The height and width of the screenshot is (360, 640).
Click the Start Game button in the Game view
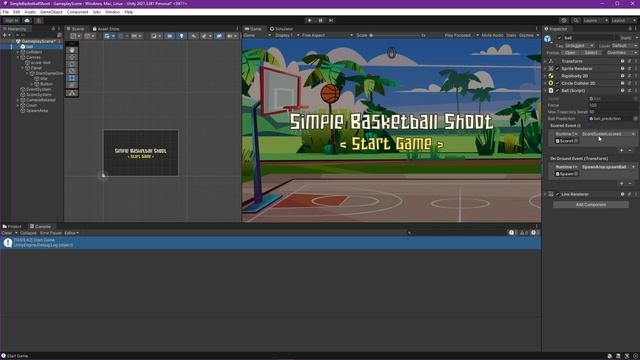pyautogui.click(x=391, y=144)
